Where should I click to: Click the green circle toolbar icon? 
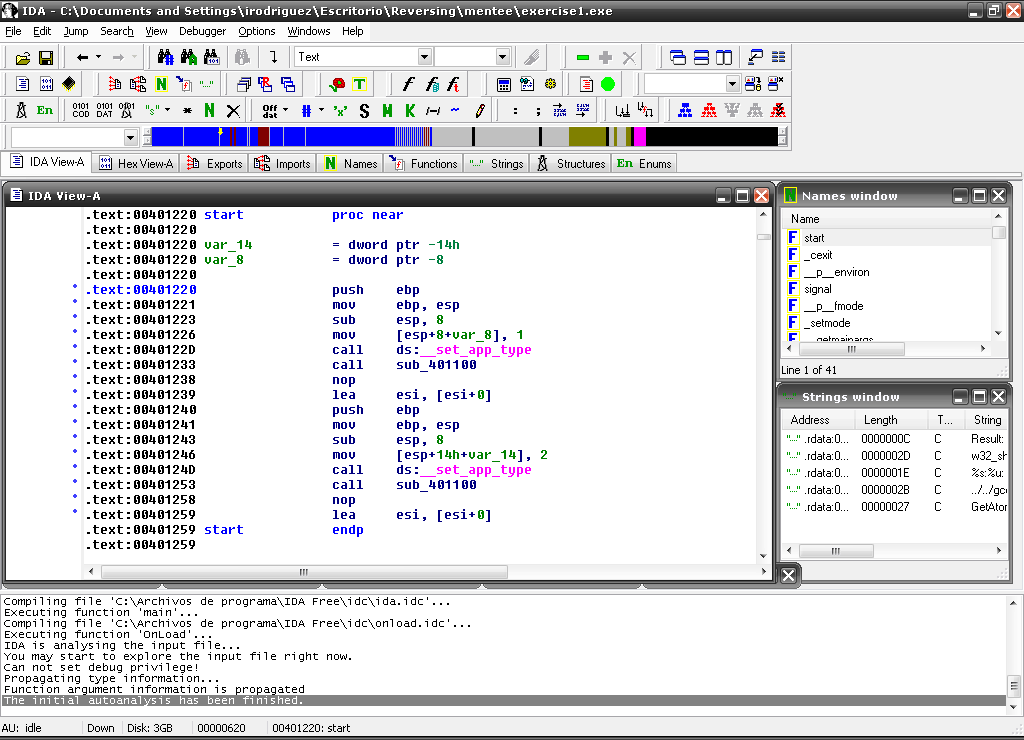[x=608, y=84]
